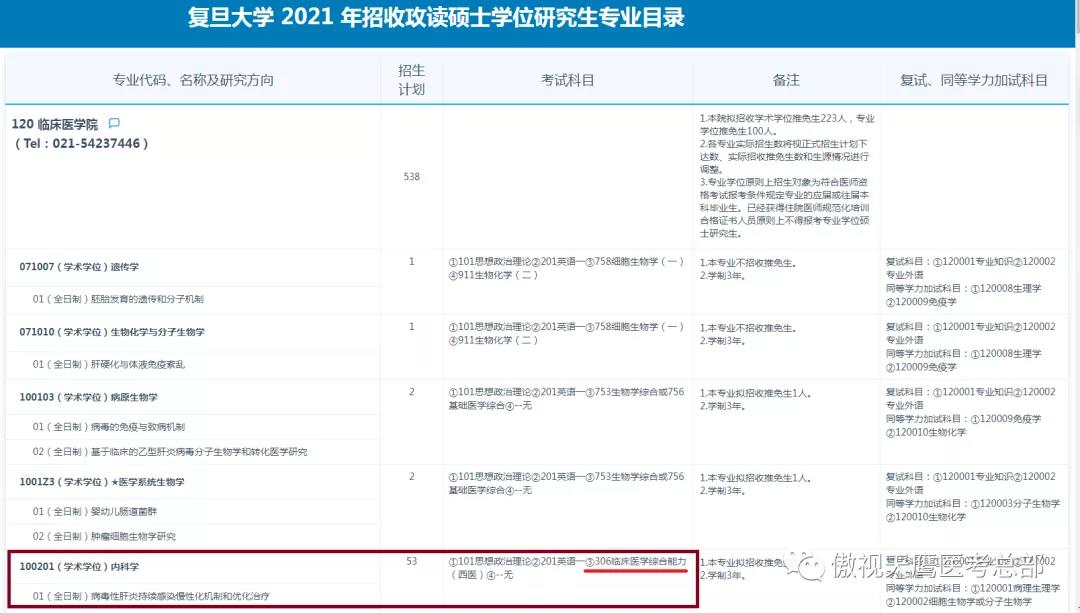
Task: Click the enrollment plan number for 071007 遗传学
Action: [x=411, y=261]
